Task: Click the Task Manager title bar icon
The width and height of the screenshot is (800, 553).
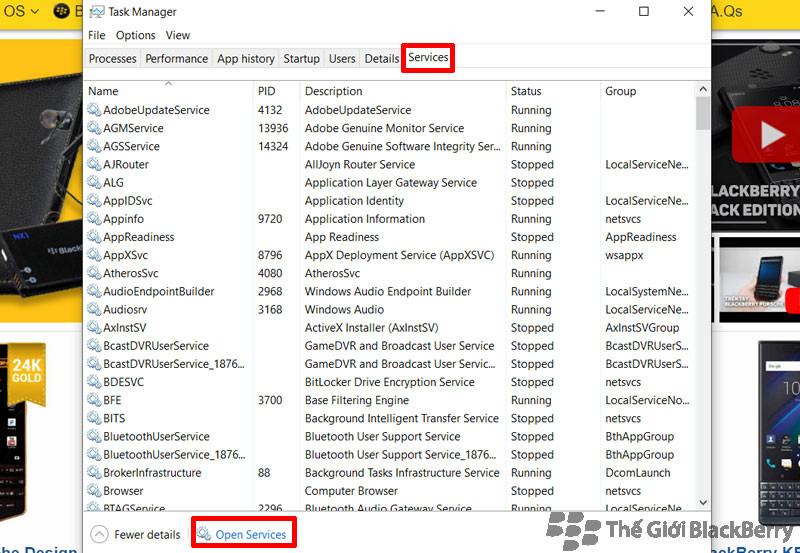Action: click(x=96, y=12)
